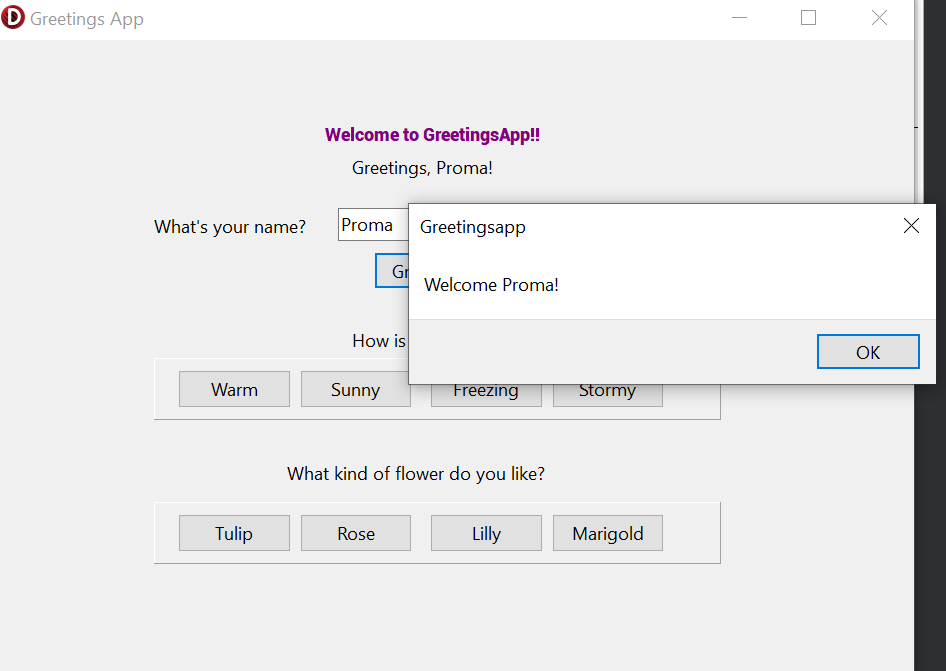The width and height of the screenshot is (946, 671).
Task: Close the Greetingsapp popup dialog
Action: tap(911, 226)
